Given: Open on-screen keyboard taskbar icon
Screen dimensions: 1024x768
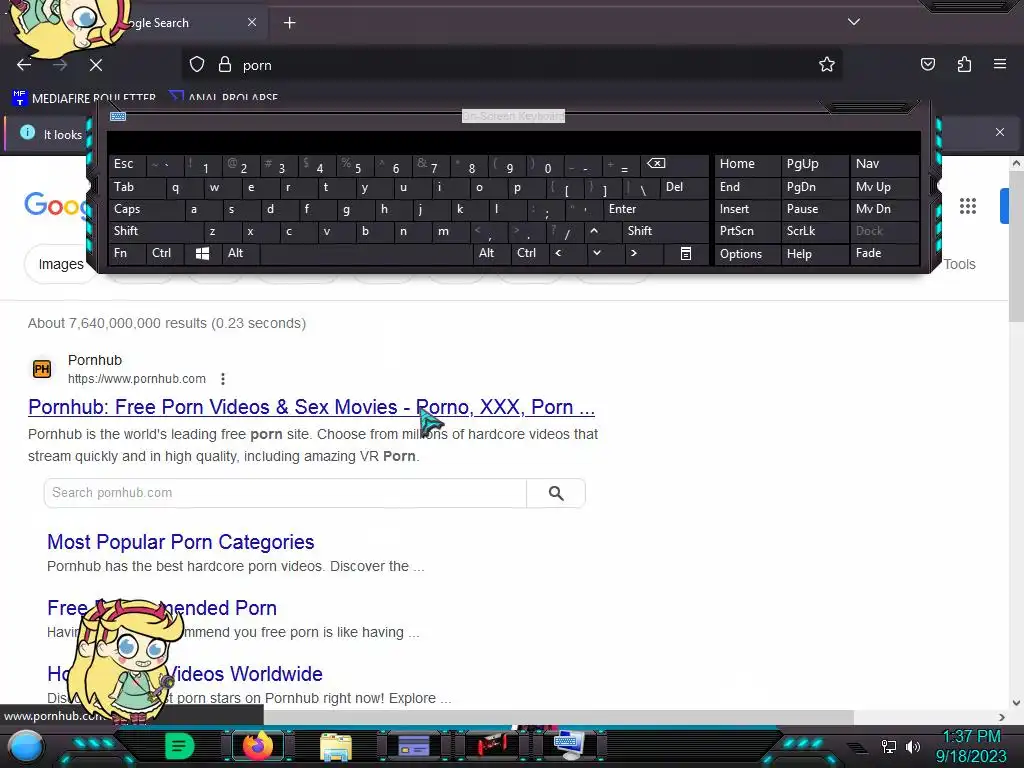Looking at the screenshot, I should point(569,745).
